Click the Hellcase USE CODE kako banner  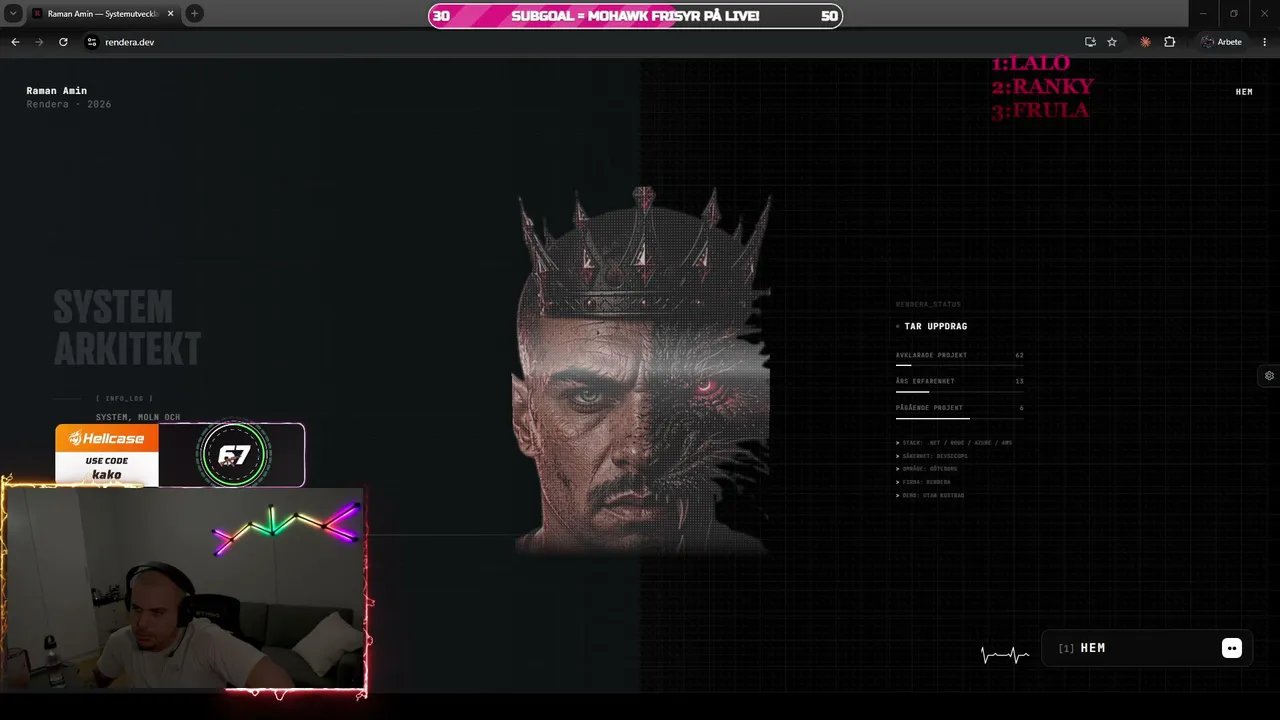coord(107,455)
